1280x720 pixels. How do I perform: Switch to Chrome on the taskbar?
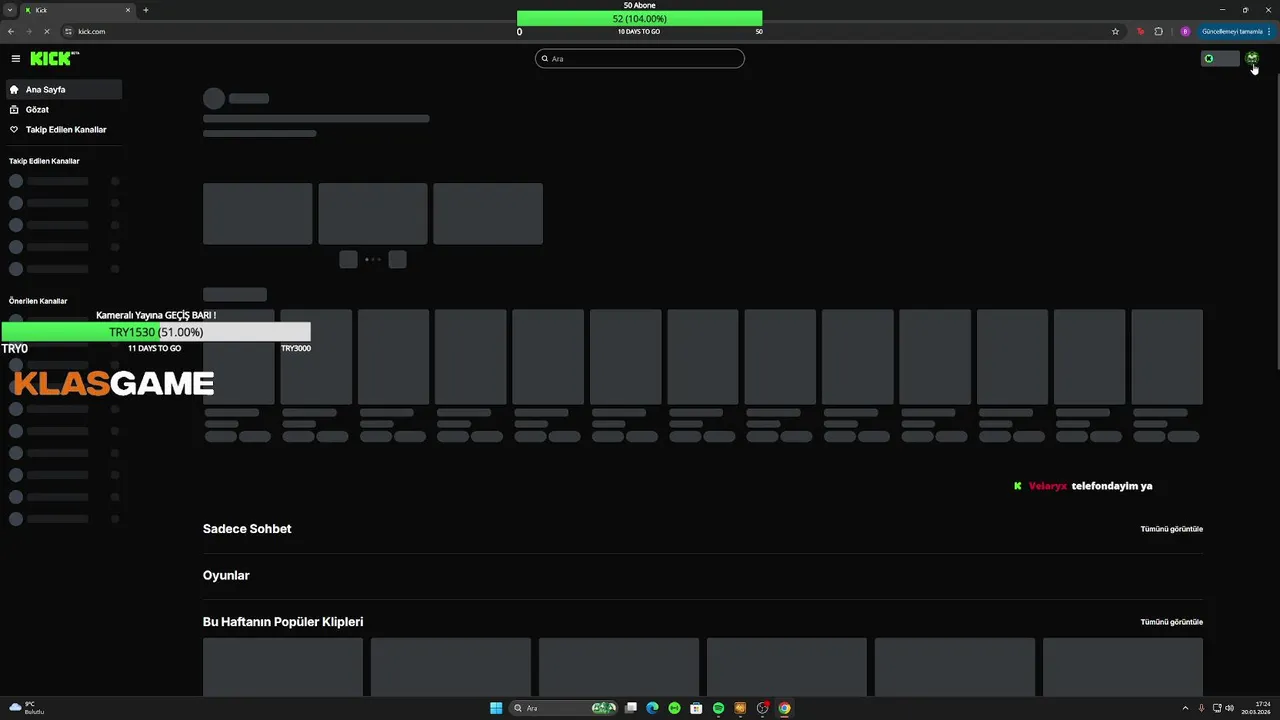(784, 708)
